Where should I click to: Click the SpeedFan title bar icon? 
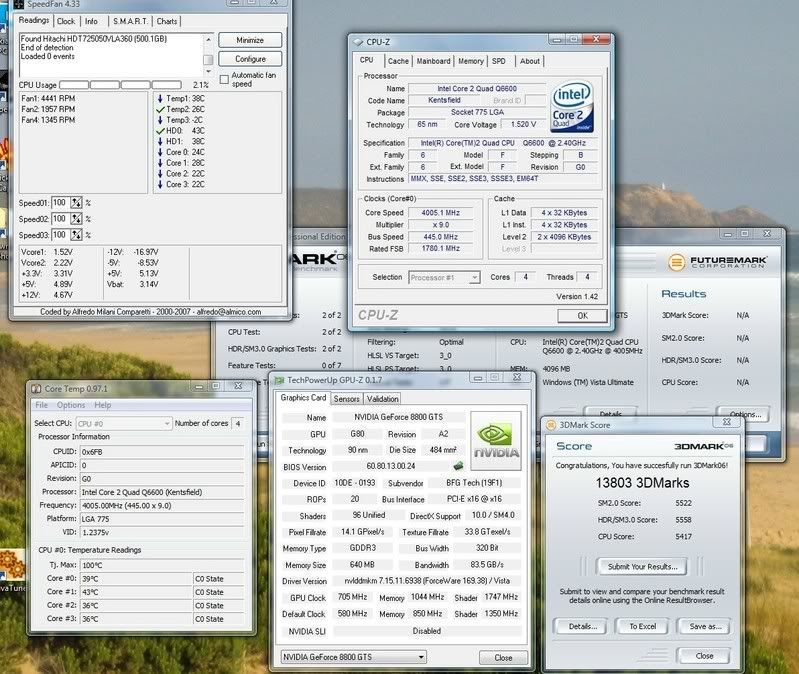(x=19, y=4)
